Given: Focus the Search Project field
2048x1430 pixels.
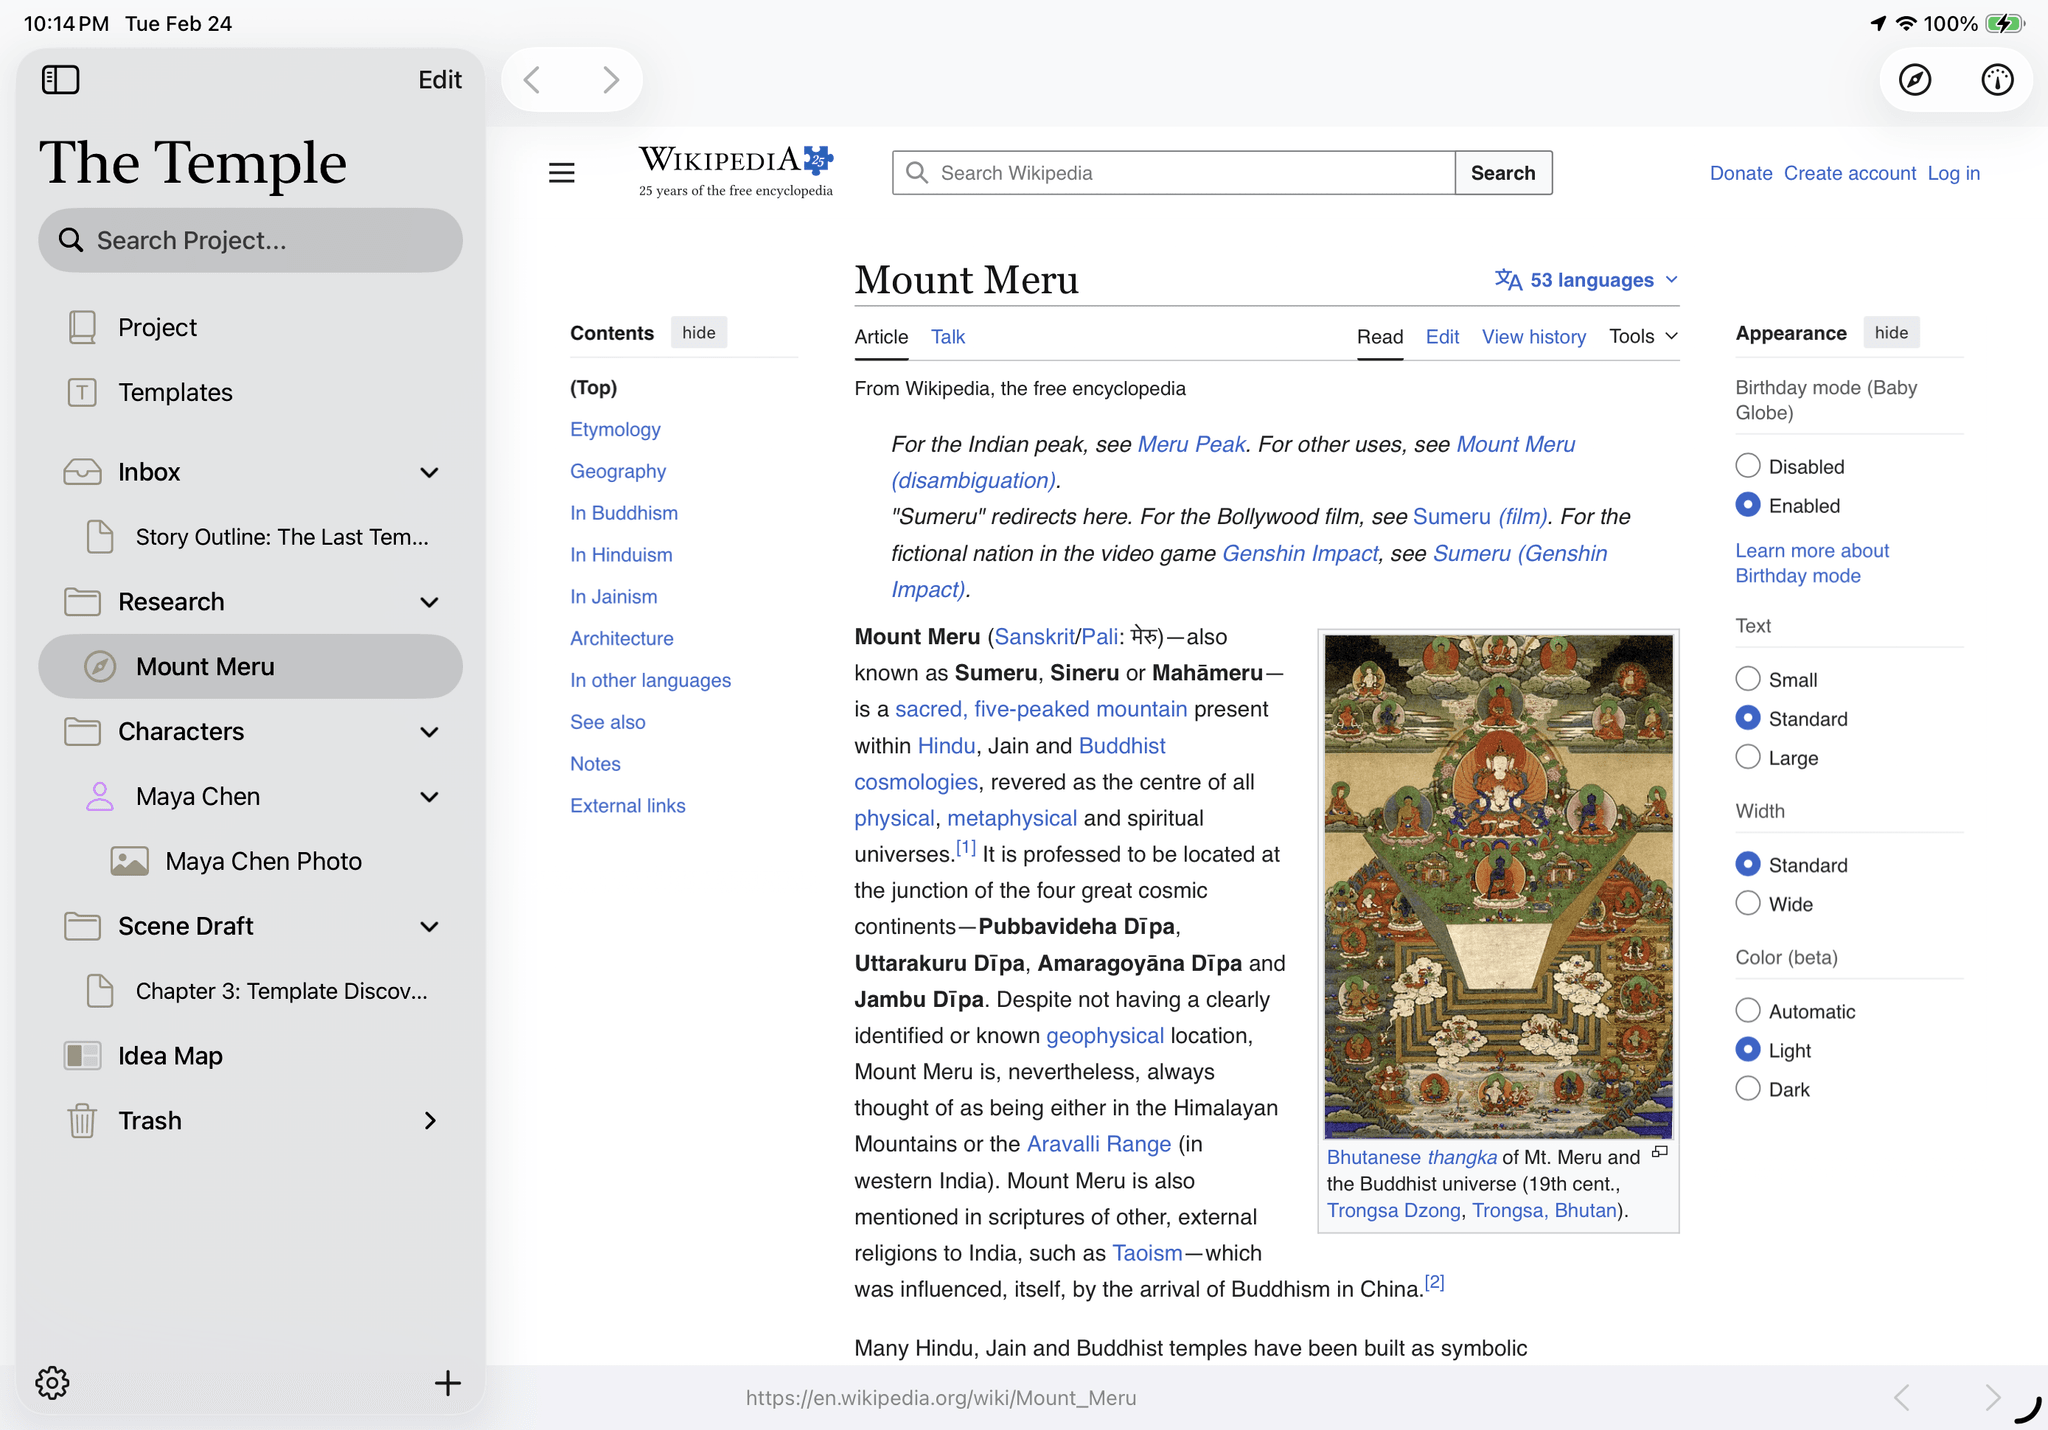Looking at the screenshot, I should pyautogui.click(x=250, y=240).
